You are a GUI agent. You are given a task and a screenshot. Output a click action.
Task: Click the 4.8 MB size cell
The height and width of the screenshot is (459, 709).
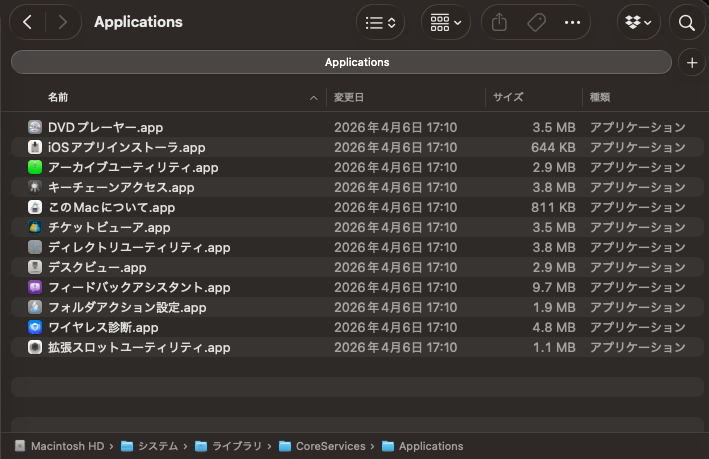(554, 327)
